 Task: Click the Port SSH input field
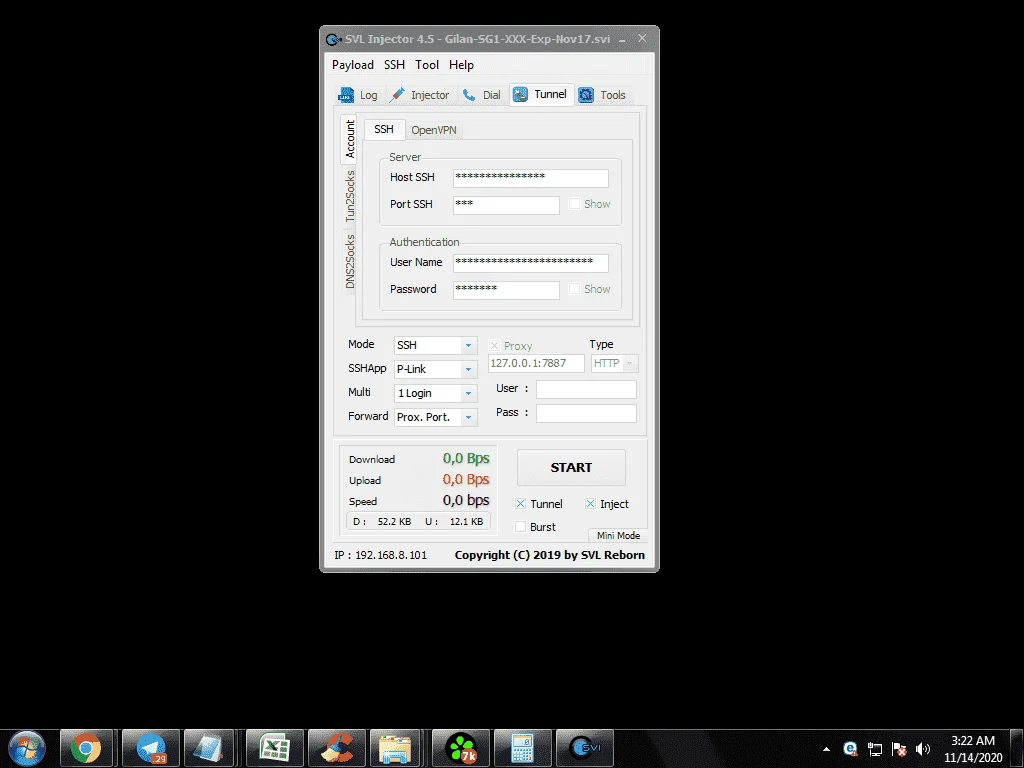click(506, 205)
